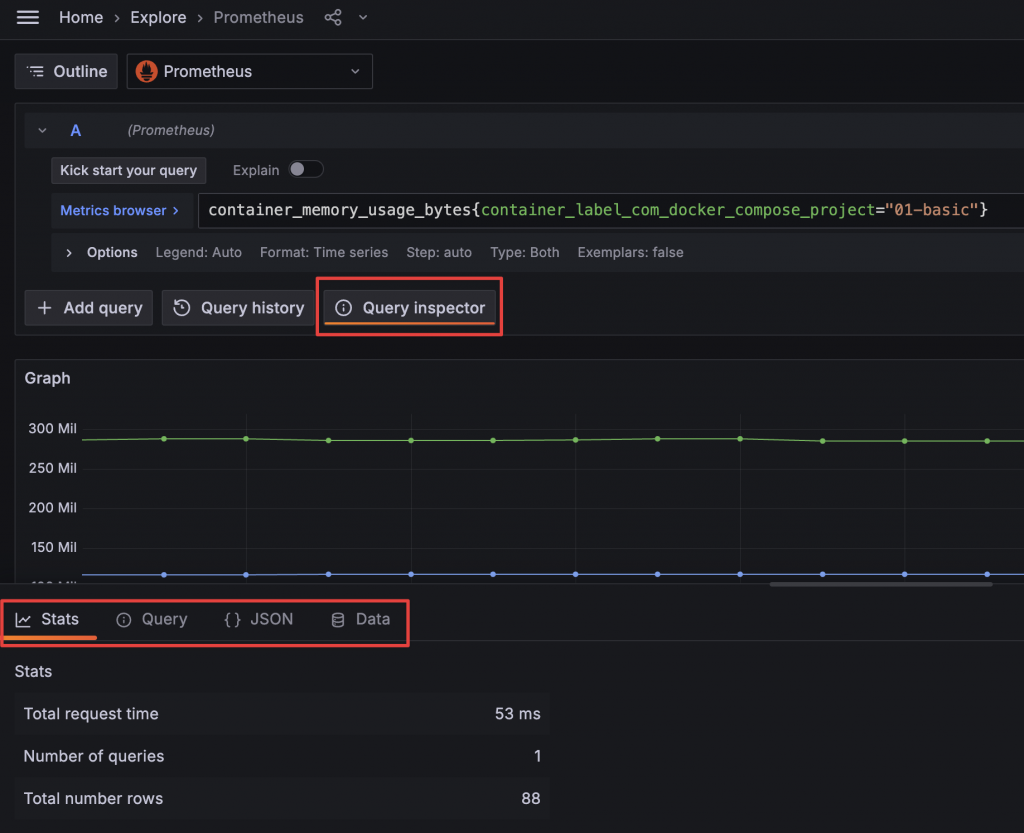Click Add query button

coord(89,308)
